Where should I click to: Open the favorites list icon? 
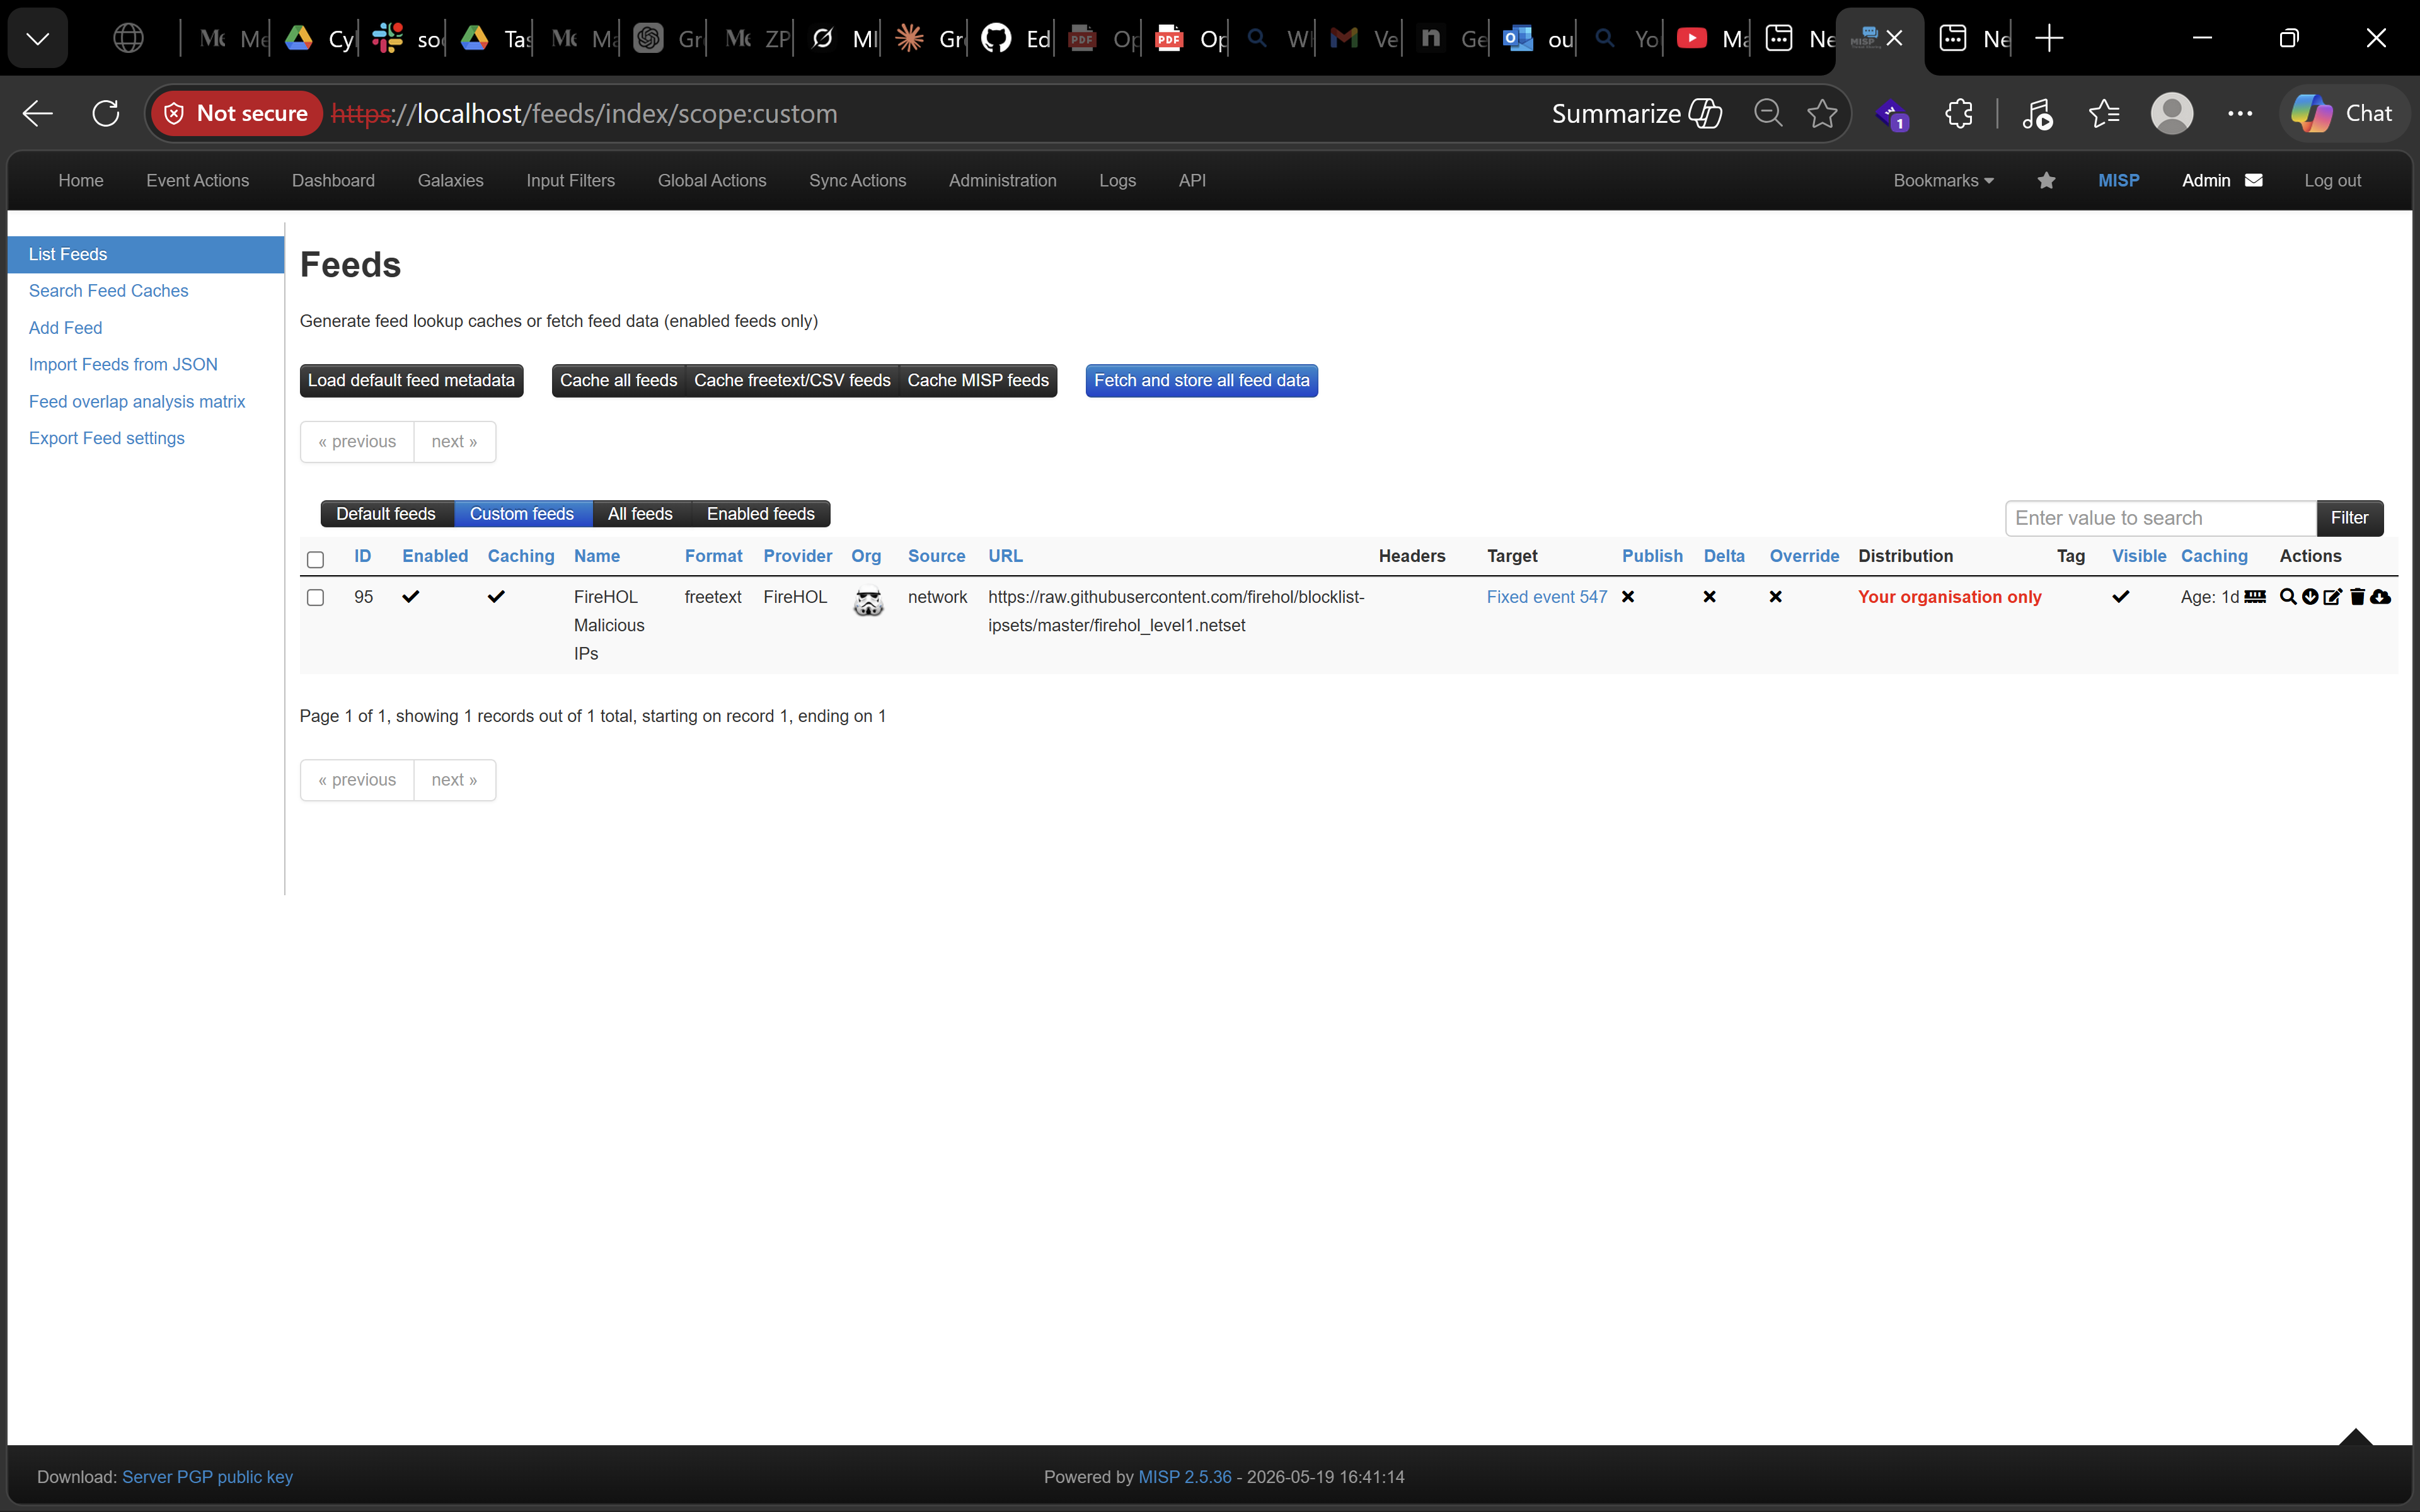coord(2104,113)
